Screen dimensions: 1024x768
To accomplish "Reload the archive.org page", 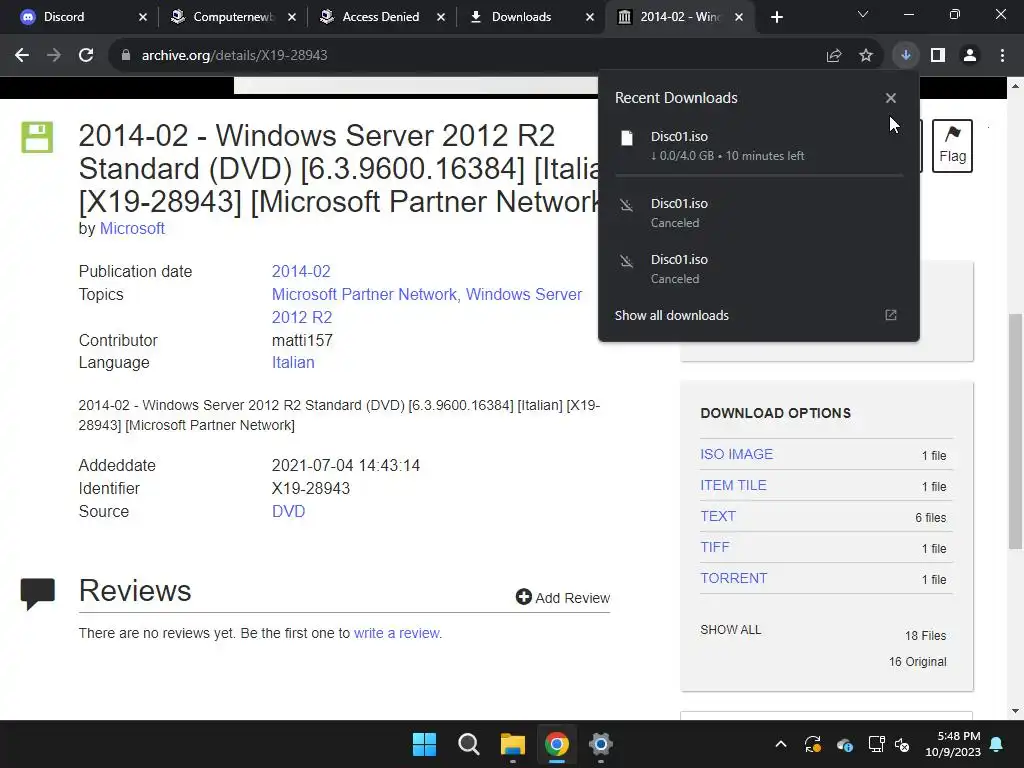I will [86, 56].
